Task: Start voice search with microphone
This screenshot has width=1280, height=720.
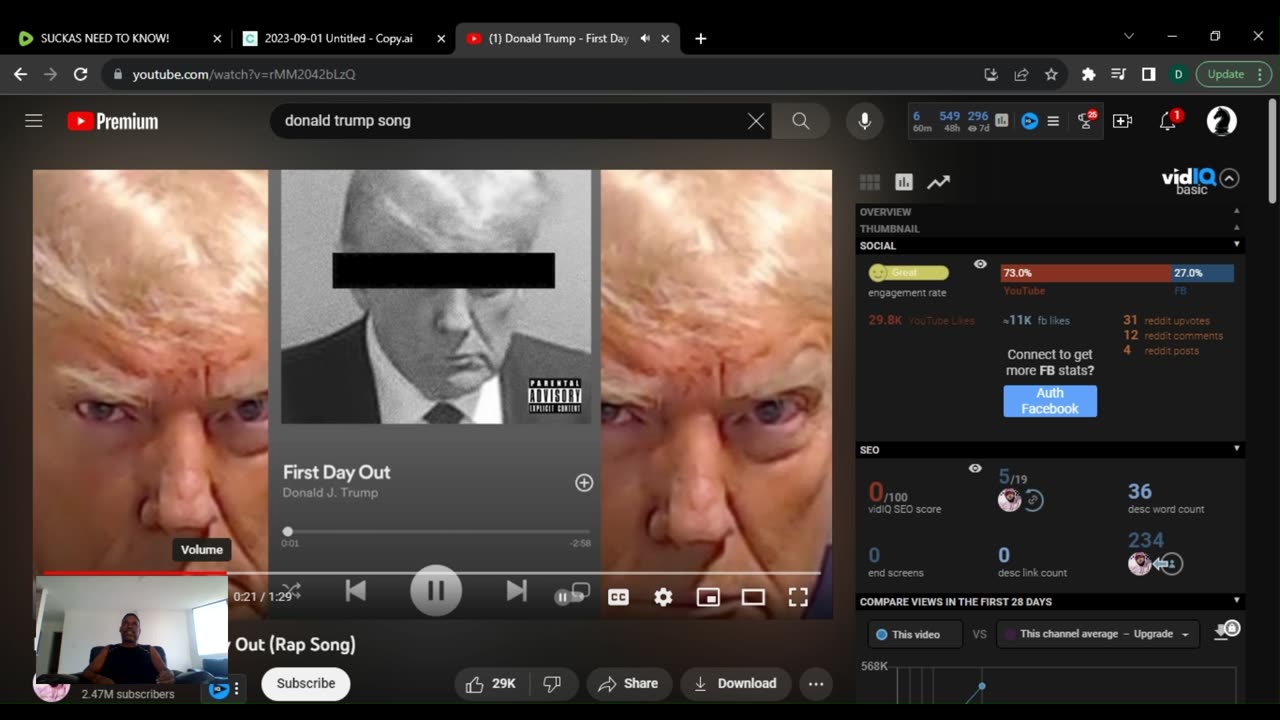Action: coord(865,121)
